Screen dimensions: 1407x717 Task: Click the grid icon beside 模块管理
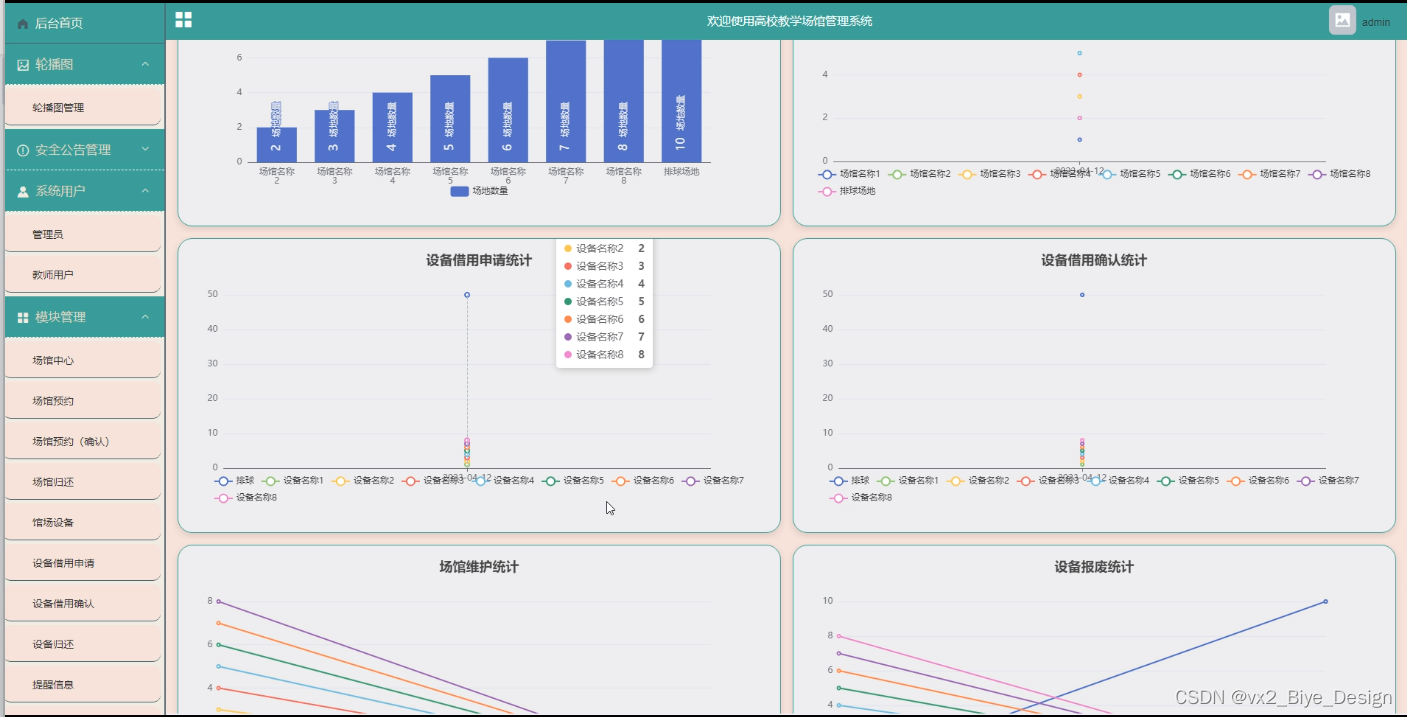(23, 317)
